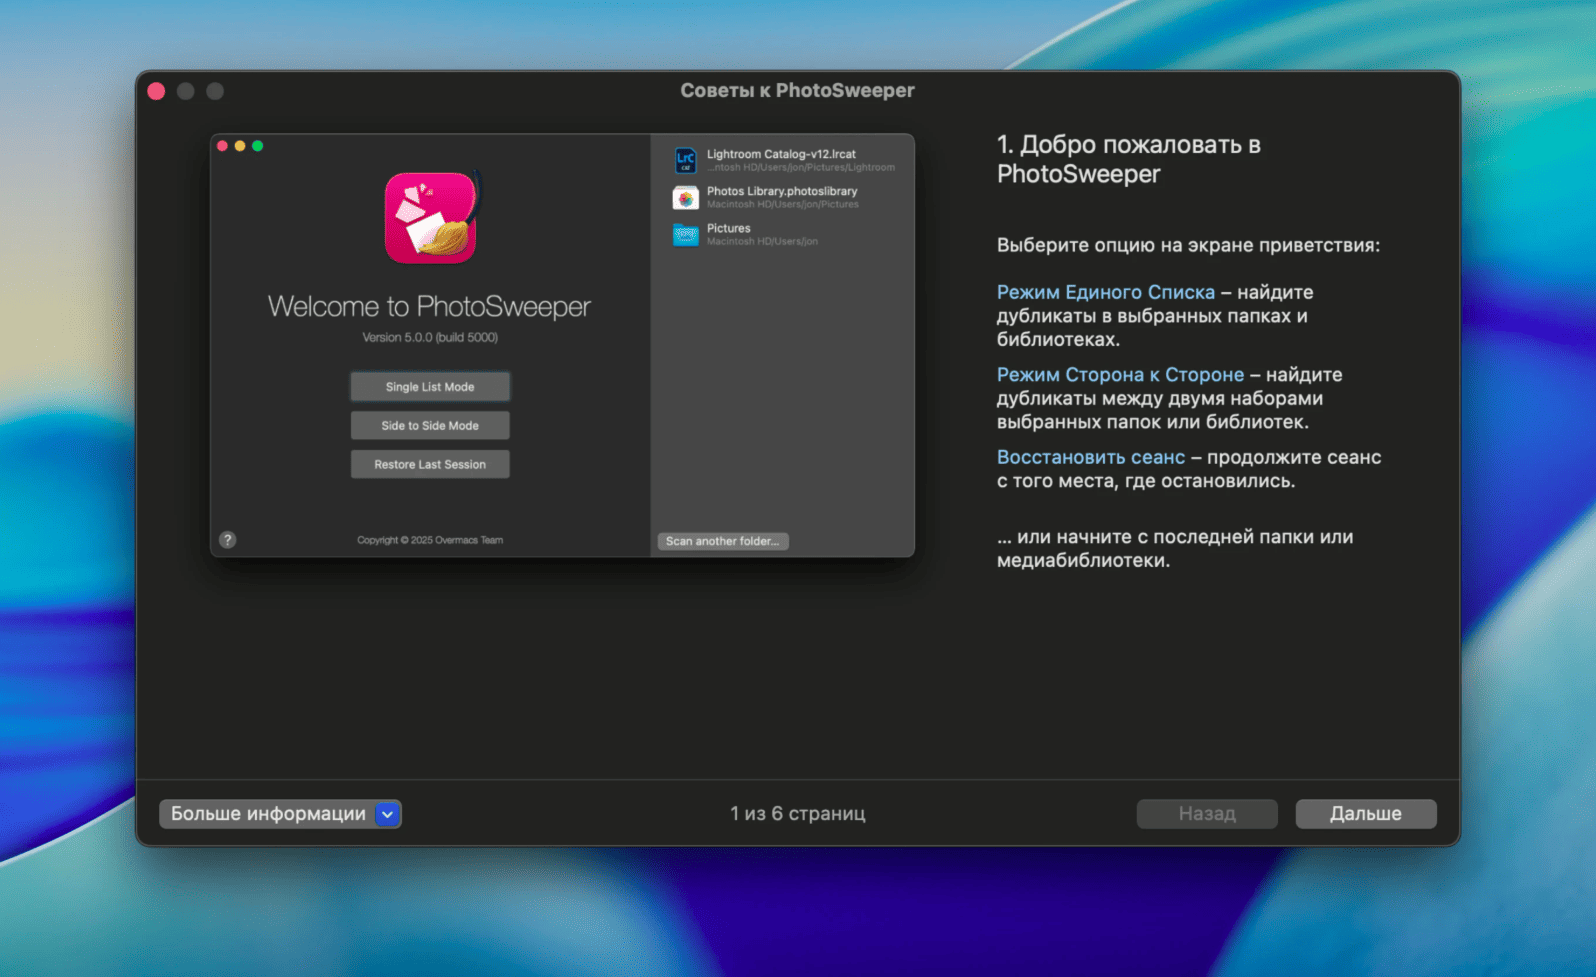This screenshot has height=977, width=1596.
Task: Click the Назад button
Action: [1207, 814]
